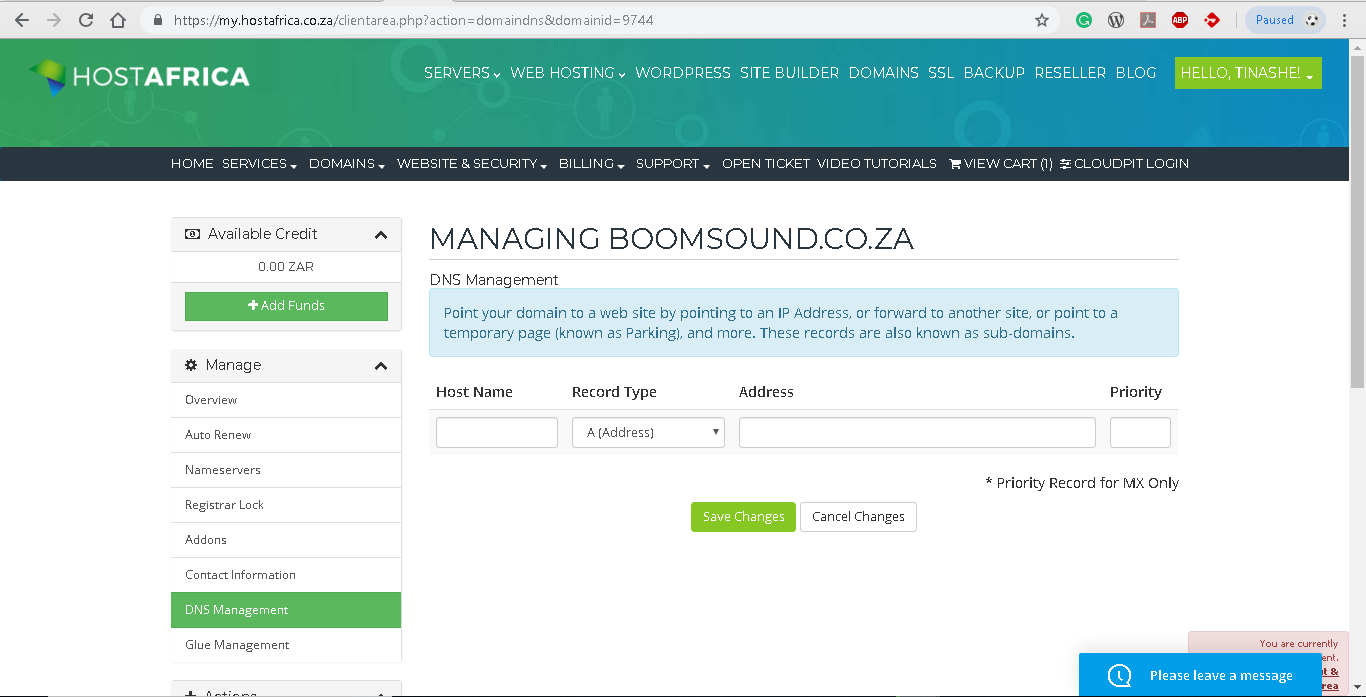
Task: Open the Record Type A (Address) dropdown
Action: 648,432
